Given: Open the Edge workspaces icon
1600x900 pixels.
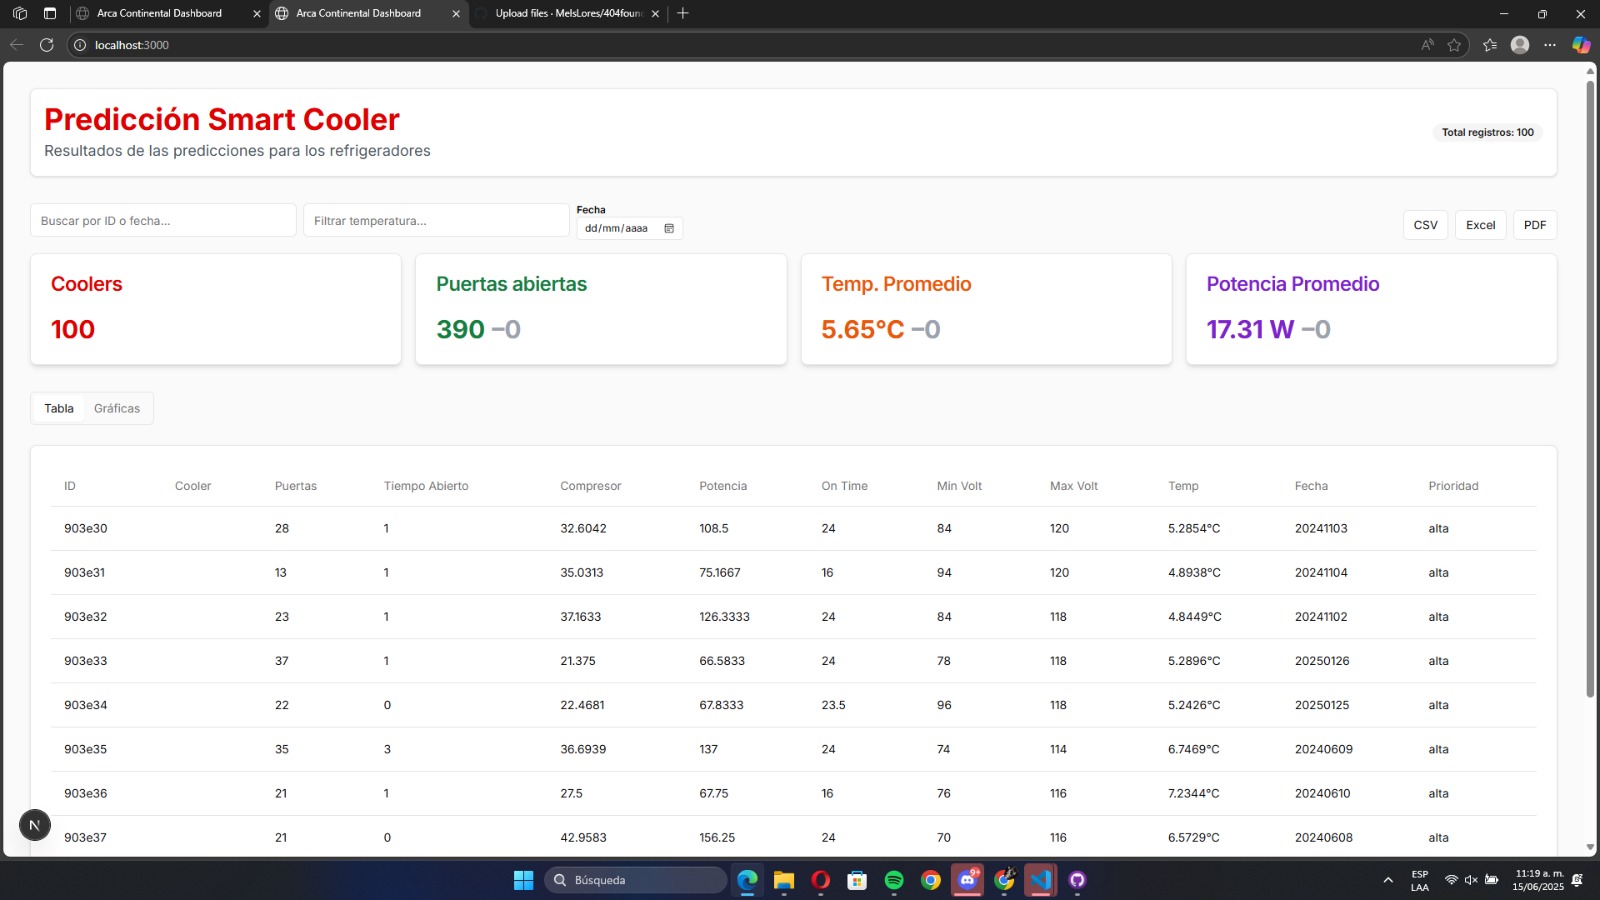Looking at the screenshot, I should [x=20, y=14].
